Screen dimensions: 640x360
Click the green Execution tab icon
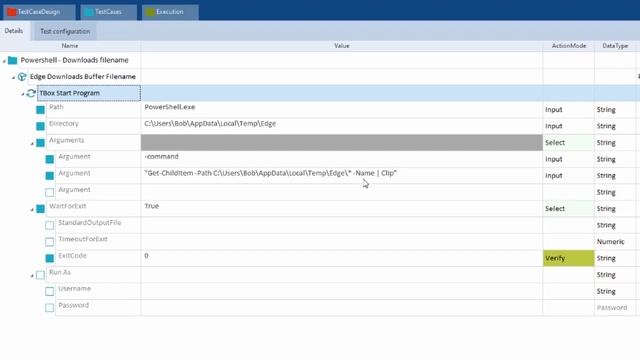(x=150, y=12)
